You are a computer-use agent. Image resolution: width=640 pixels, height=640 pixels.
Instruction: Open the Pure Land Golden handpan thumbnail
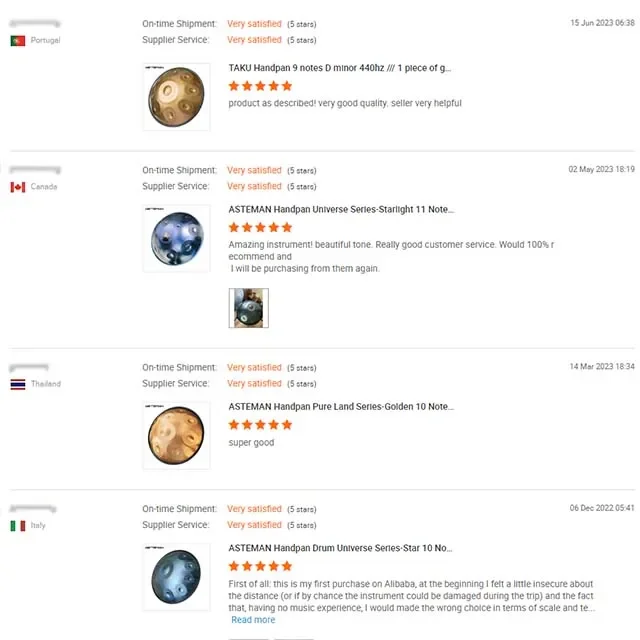point(176,435)
